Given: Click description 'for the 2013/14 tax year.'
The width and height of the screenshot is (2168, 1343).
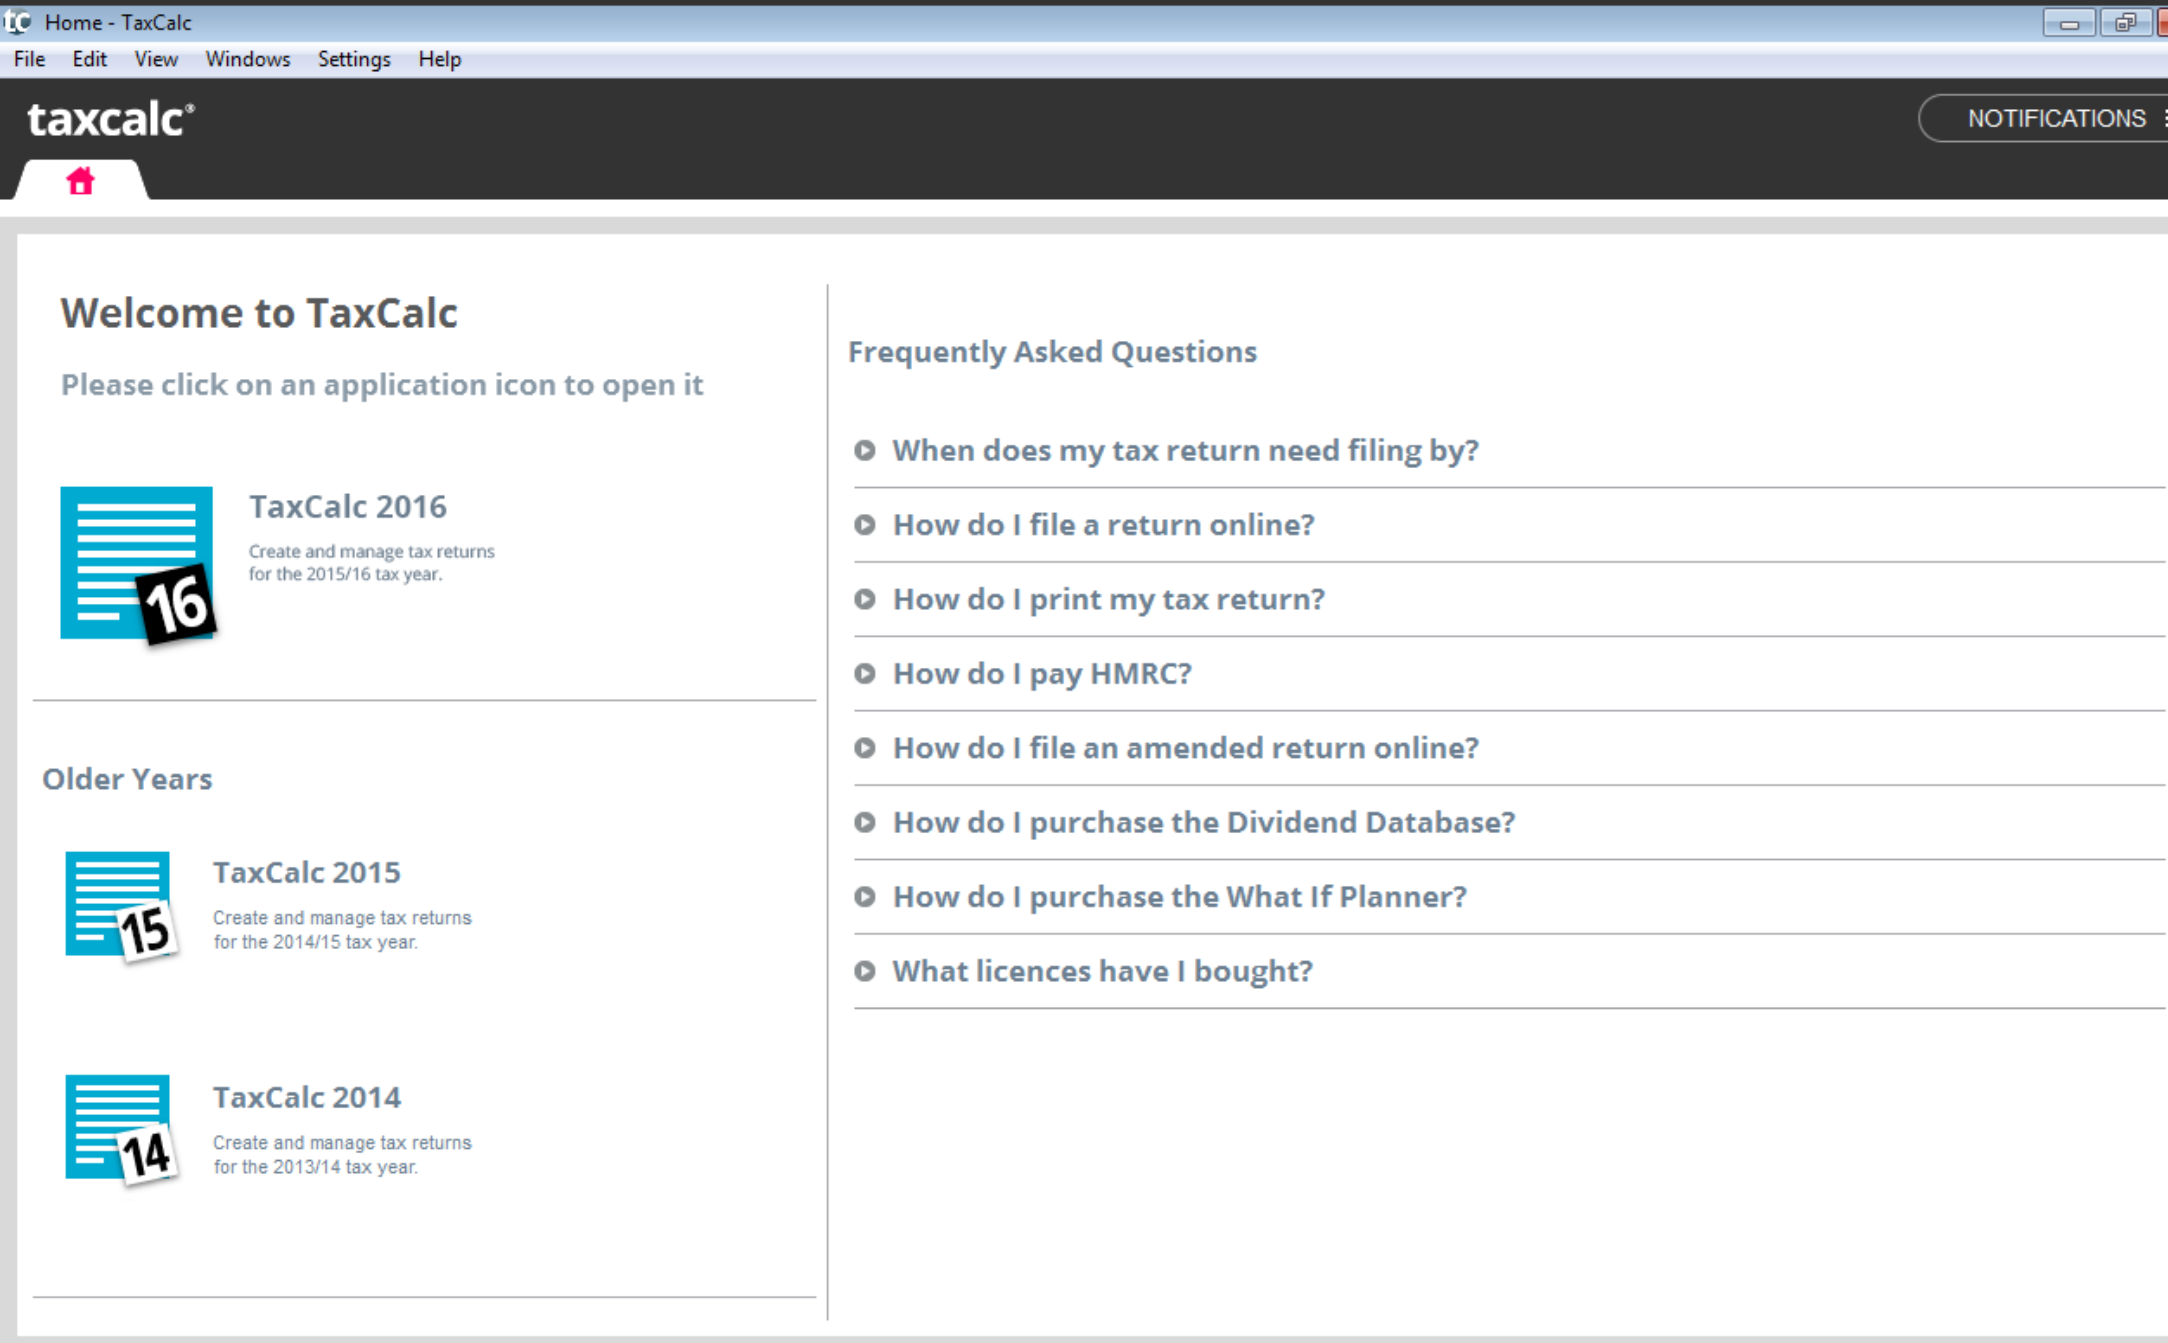Looking at the screenshot, I should [x=315, y=1167].
